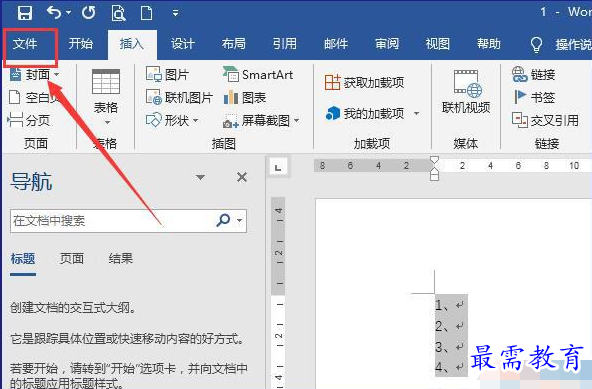The height and width of the screenshot is (389, 592).
Task: Open the 邮件 tab
Action: click(x=336, y=44)
